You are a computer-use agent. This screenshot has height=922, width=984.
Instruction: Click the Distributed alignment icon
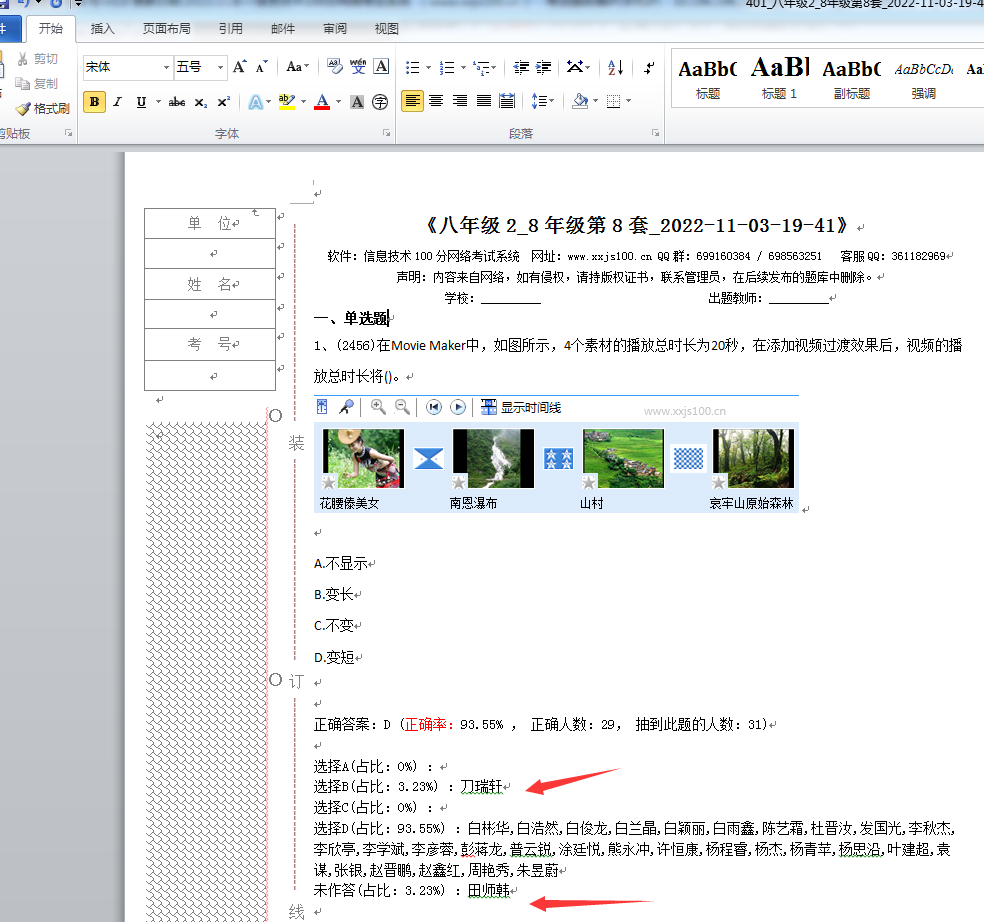click(507, 101)
